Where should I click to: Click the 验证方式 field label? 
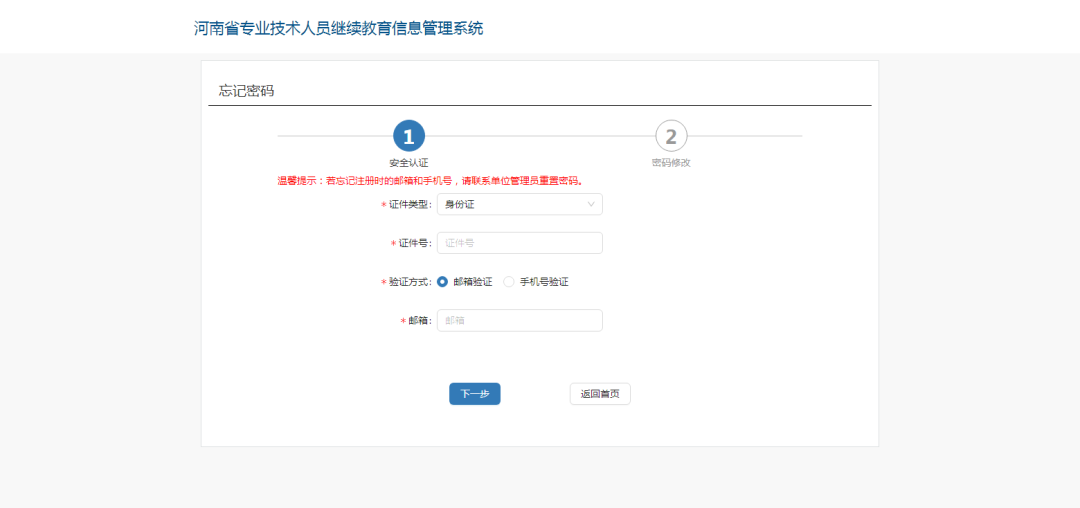point(409,283)
